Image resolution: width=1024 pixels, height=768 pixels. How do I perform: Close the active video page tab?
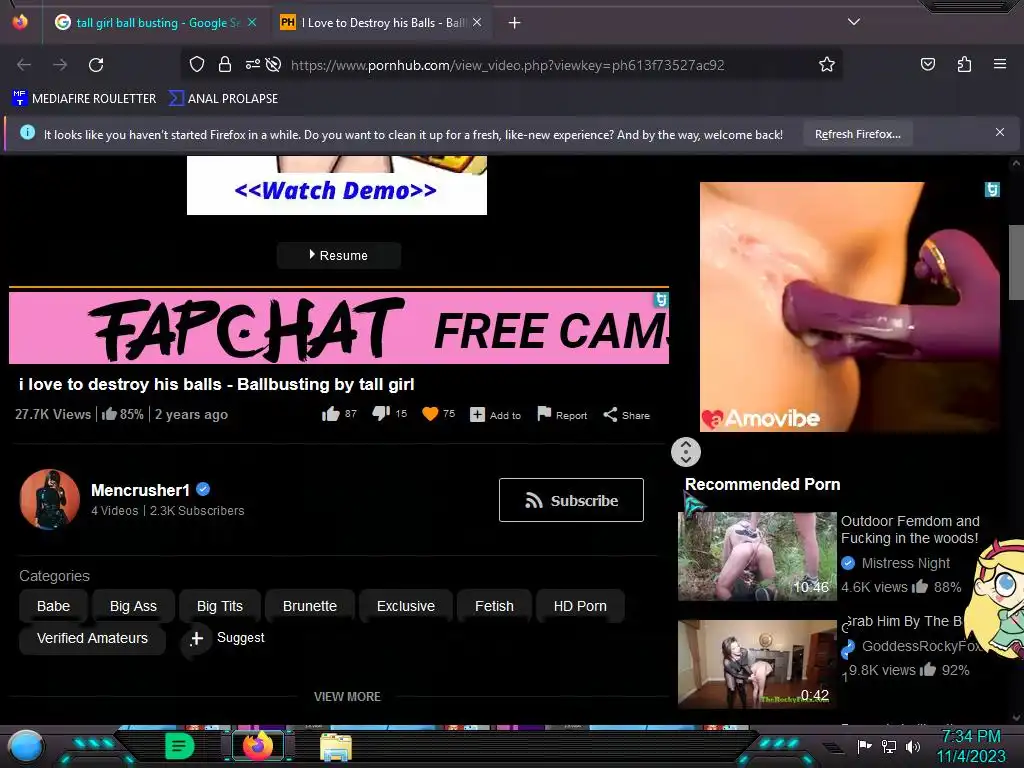point(477,22)
